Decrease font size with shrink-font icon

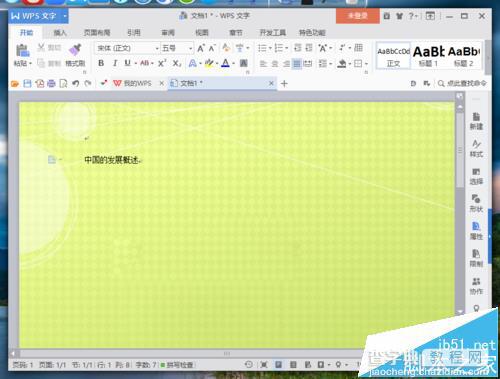[212, 48]
